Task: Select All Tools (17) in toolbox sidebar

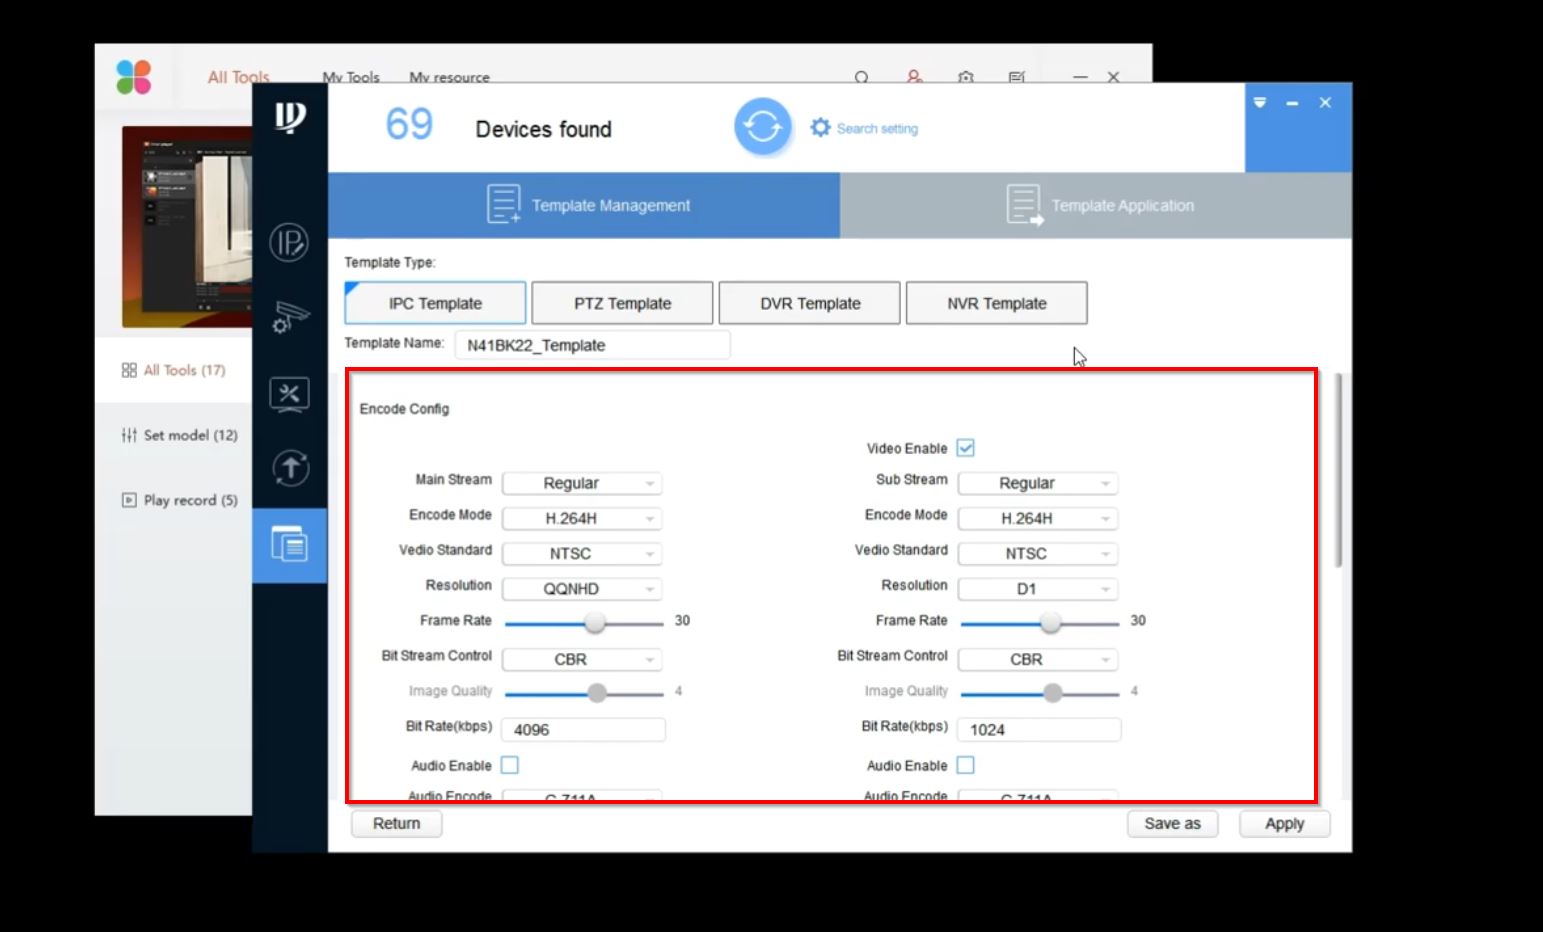Action: 174,370
